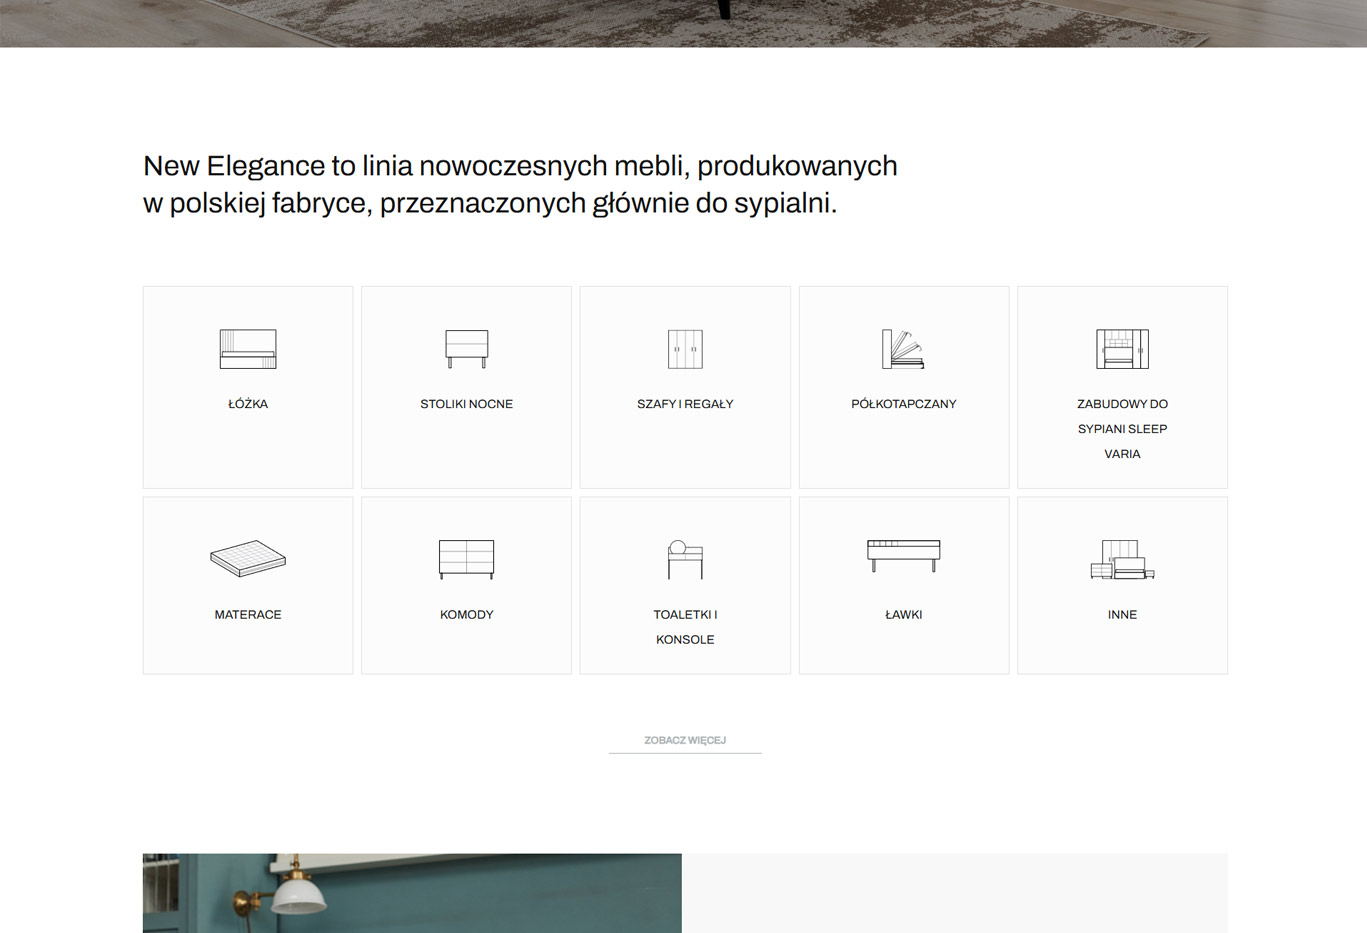Click the TOALETKI I KONSOLE label
The height and width of the screenshot is (933, 1367).
pyautogui.click(x=685, y=627)
